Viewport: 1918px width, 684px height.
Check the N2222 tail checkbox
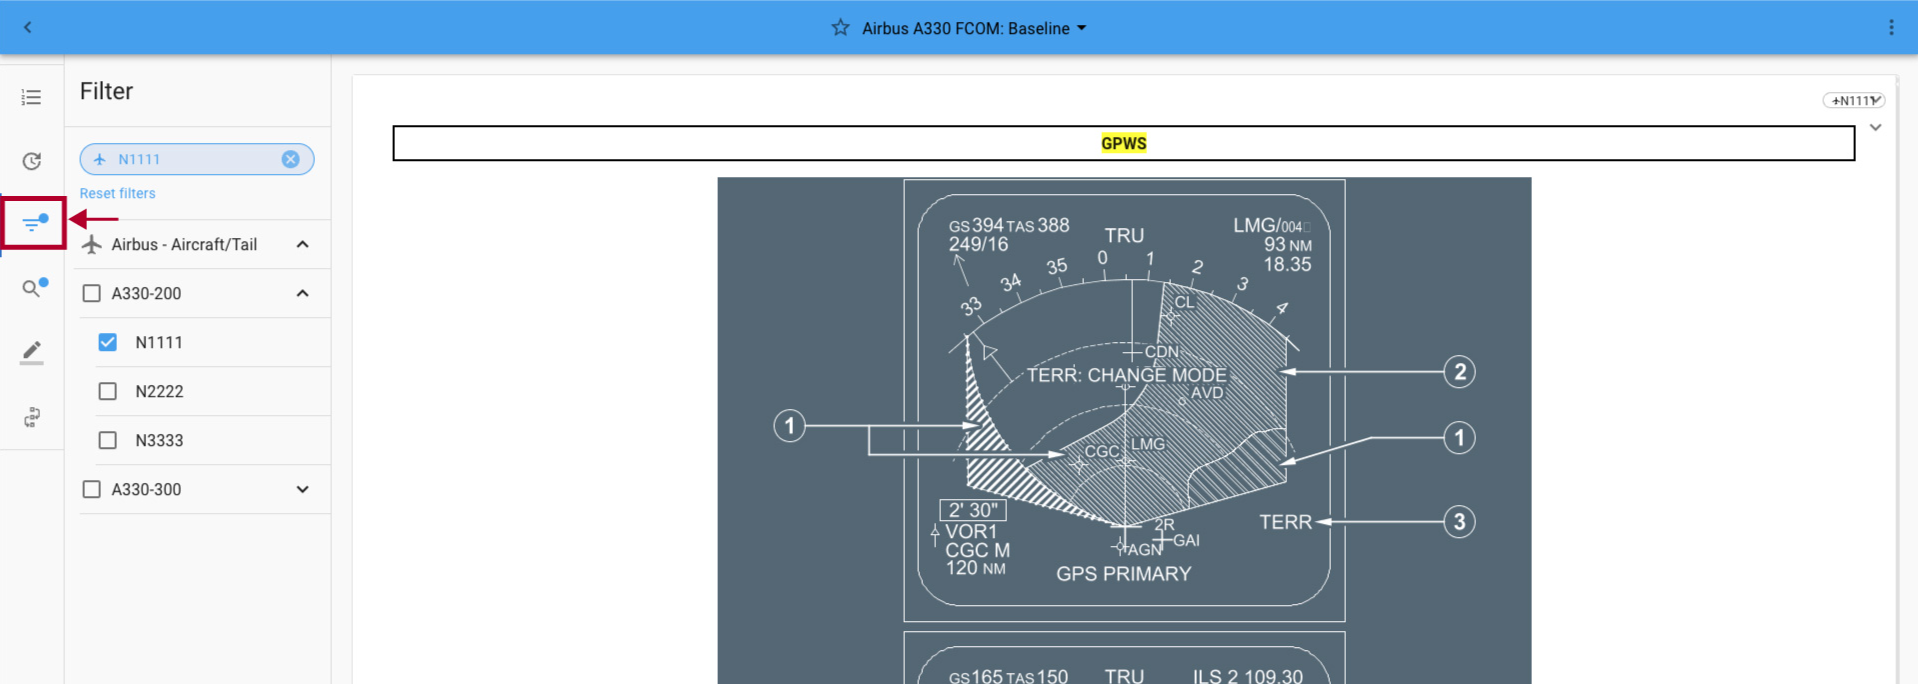[108, 391]
